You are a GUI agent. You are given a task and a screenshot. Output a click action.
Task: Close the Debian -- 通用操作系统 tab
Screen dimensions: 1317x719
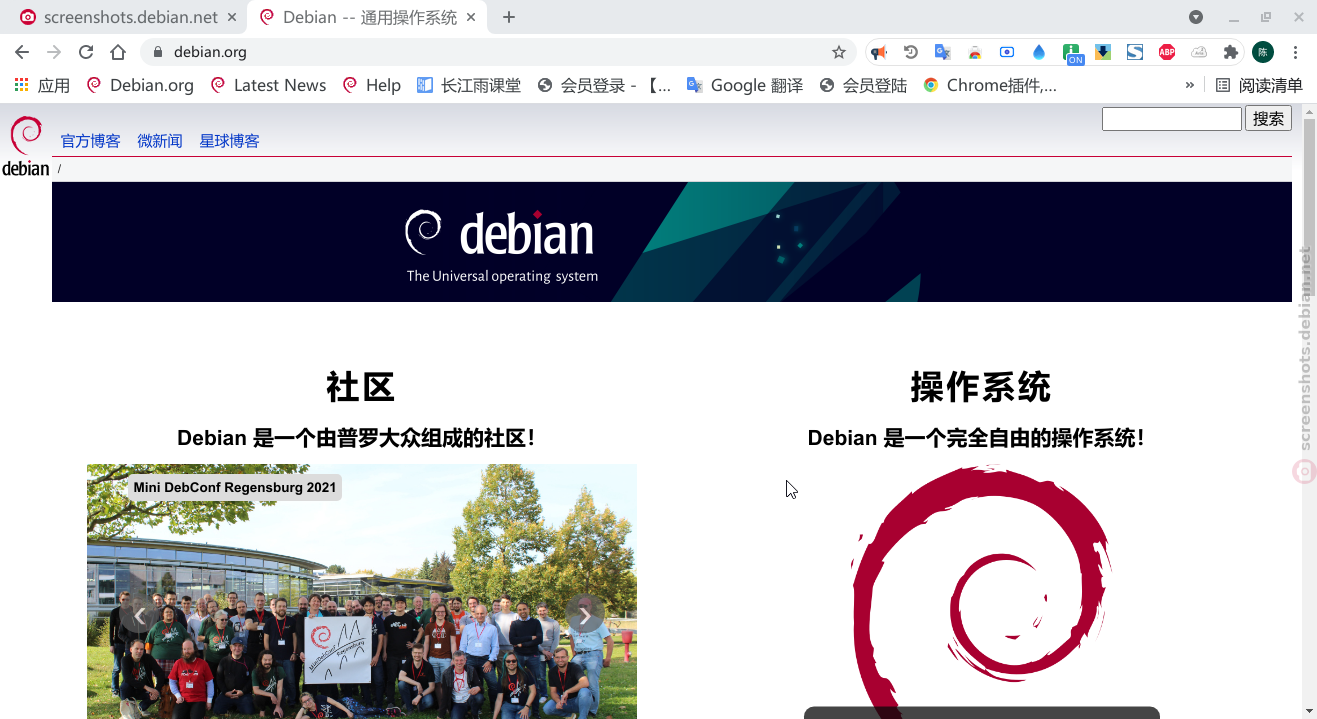click(x=472, y=17)
